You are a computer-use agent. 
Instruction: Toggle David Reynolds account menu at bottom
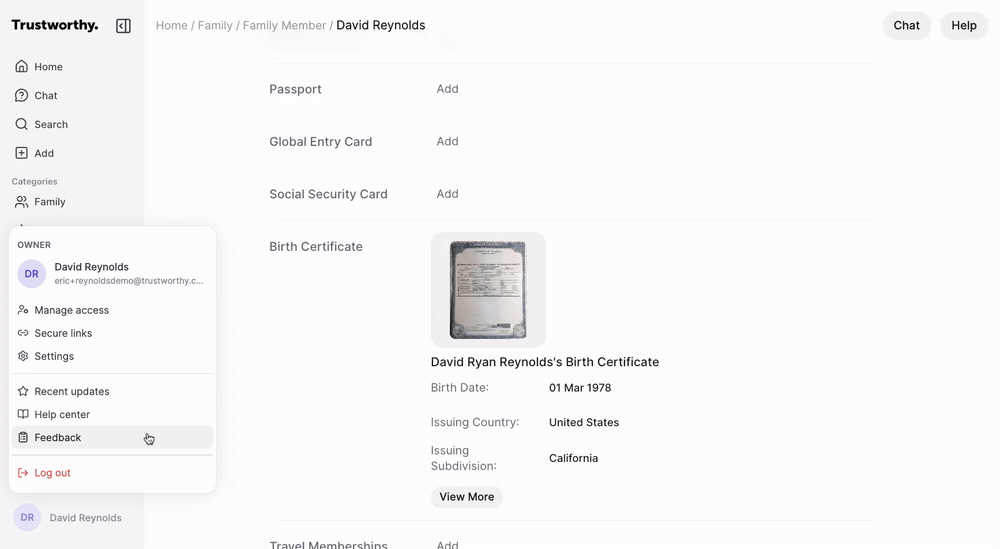pos(68,518)
